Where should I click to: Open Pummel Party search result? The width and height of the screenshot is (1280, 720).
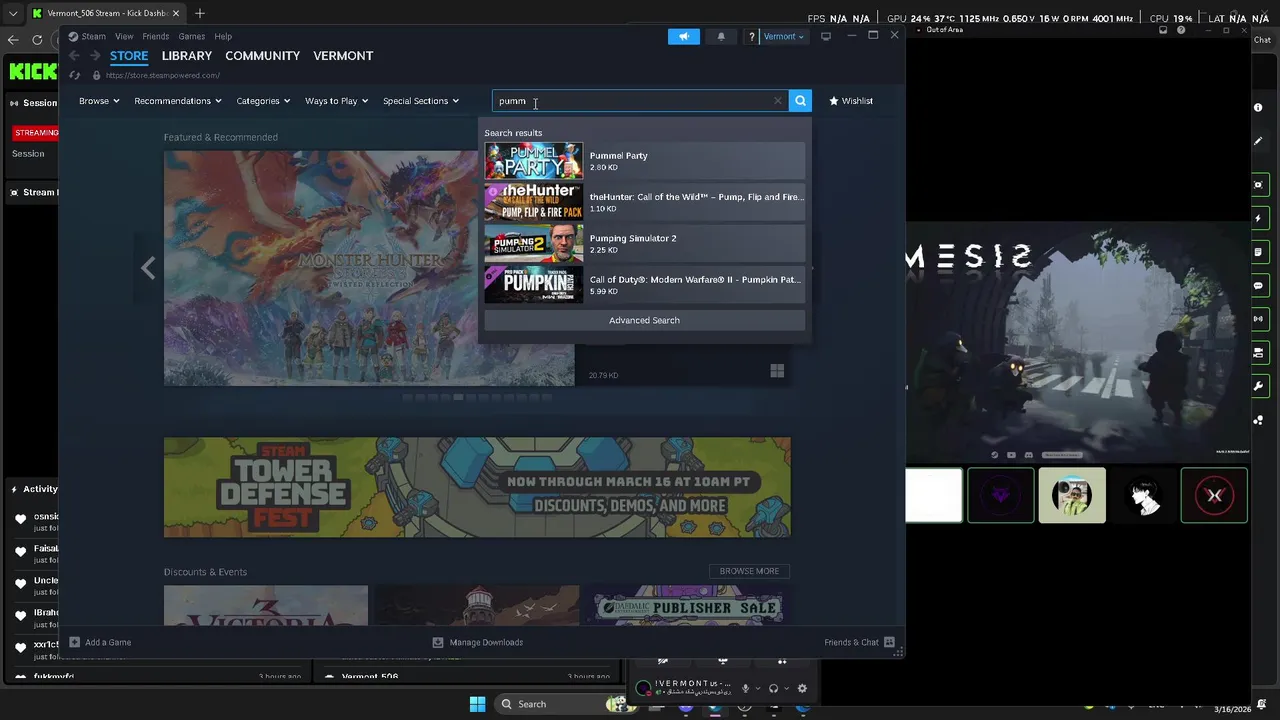pos(644,161)
